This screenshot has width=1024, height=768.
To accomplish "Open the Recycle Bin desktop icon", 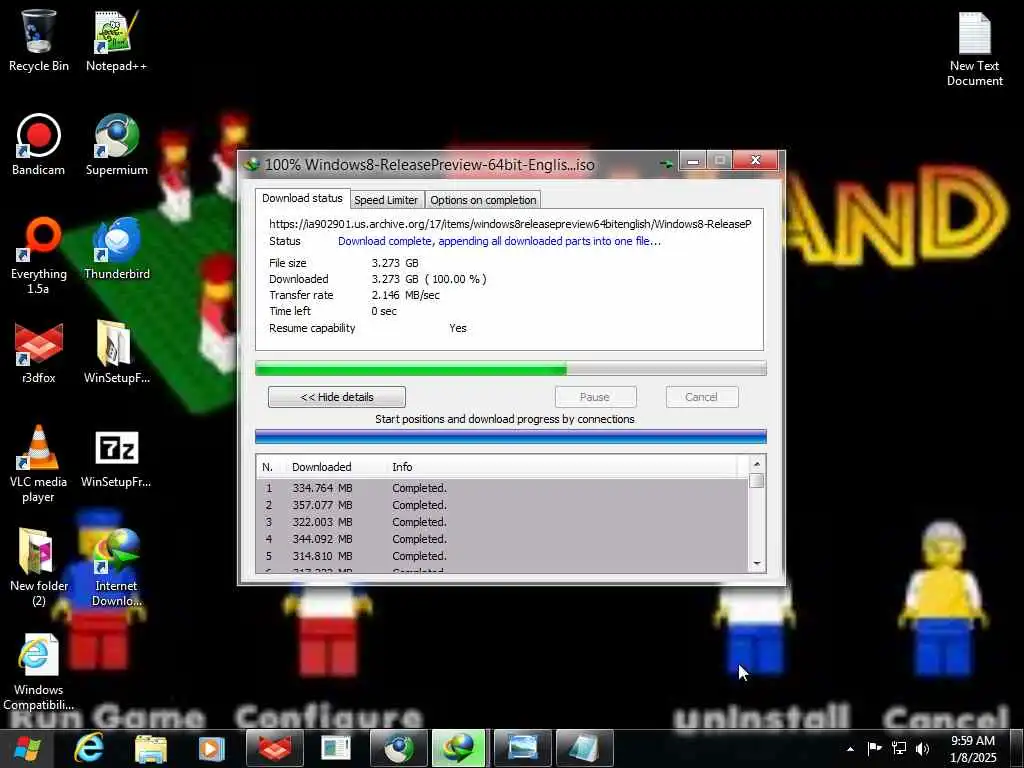I will pyautogui.click(x=39, y=40).
